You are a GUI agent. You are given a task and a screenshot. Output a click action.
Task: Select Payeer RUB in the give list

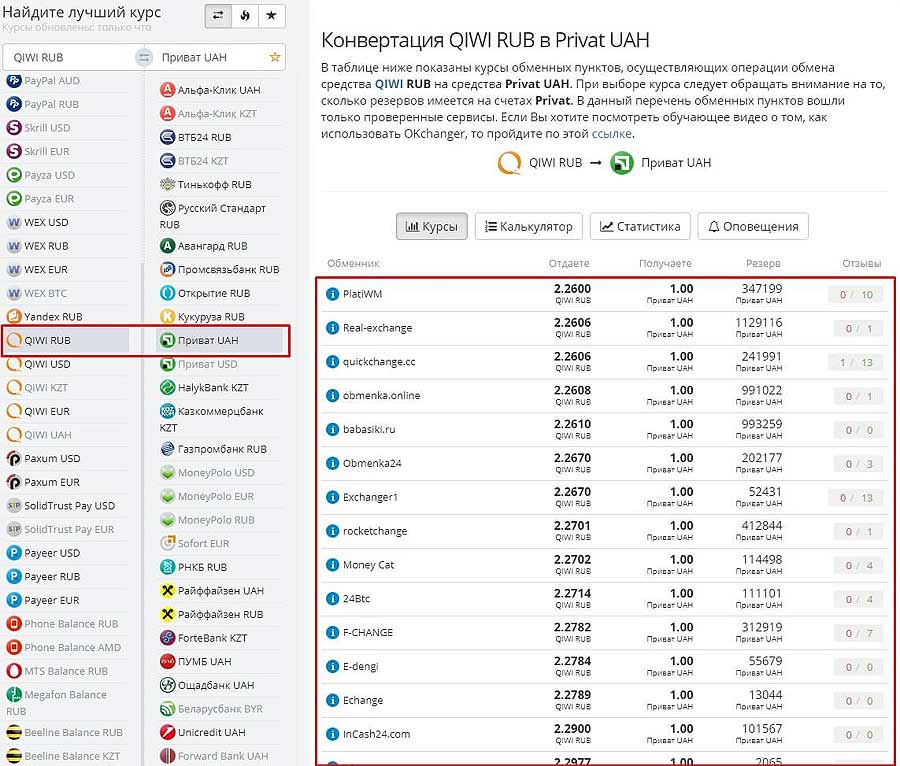[x=44, y=577]
